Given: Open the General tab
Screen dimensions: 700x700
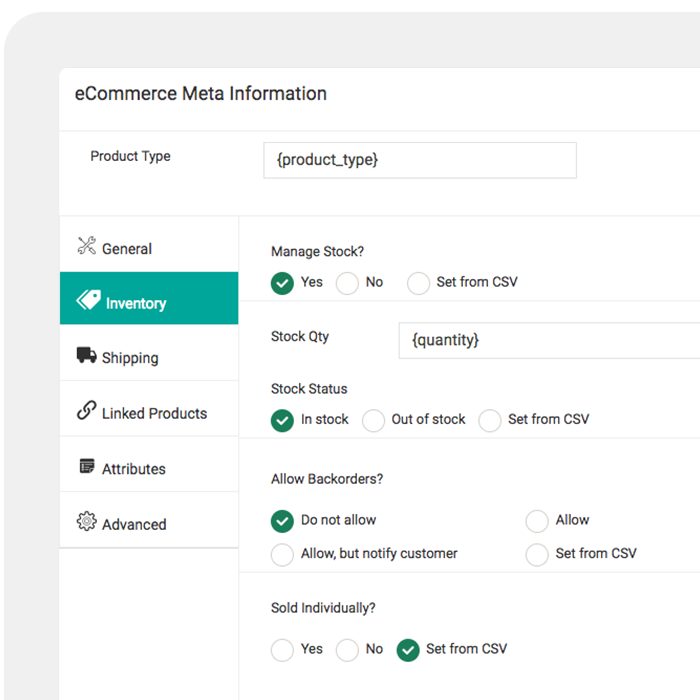Looking at the screenshot, I should pos(149,245).
